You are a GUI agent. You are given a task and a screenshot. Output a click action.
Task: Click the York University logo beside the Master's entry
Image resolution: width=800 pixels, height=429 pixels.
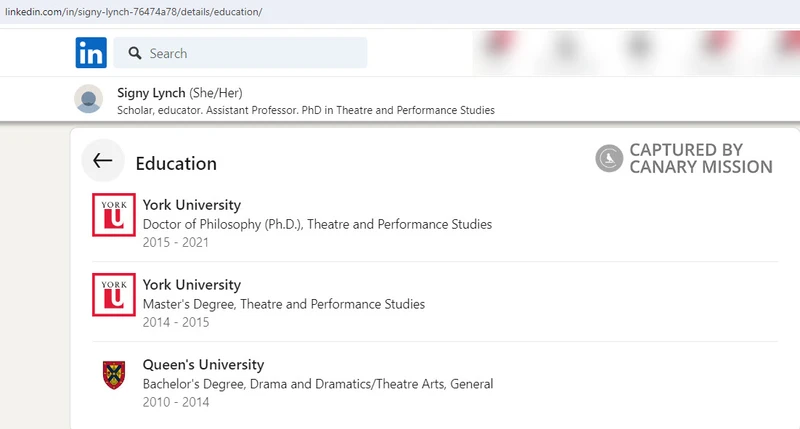tap(112, 294)
